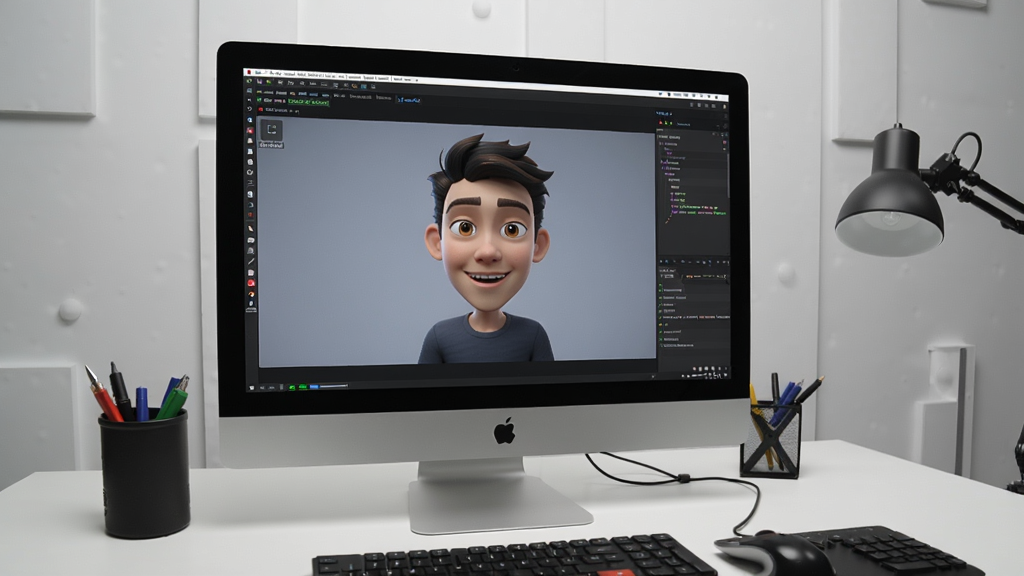Select the diagonal line tool in the left sidebar
The width and height of the screenshot is (1024, 576).
[x=251, y=261]
